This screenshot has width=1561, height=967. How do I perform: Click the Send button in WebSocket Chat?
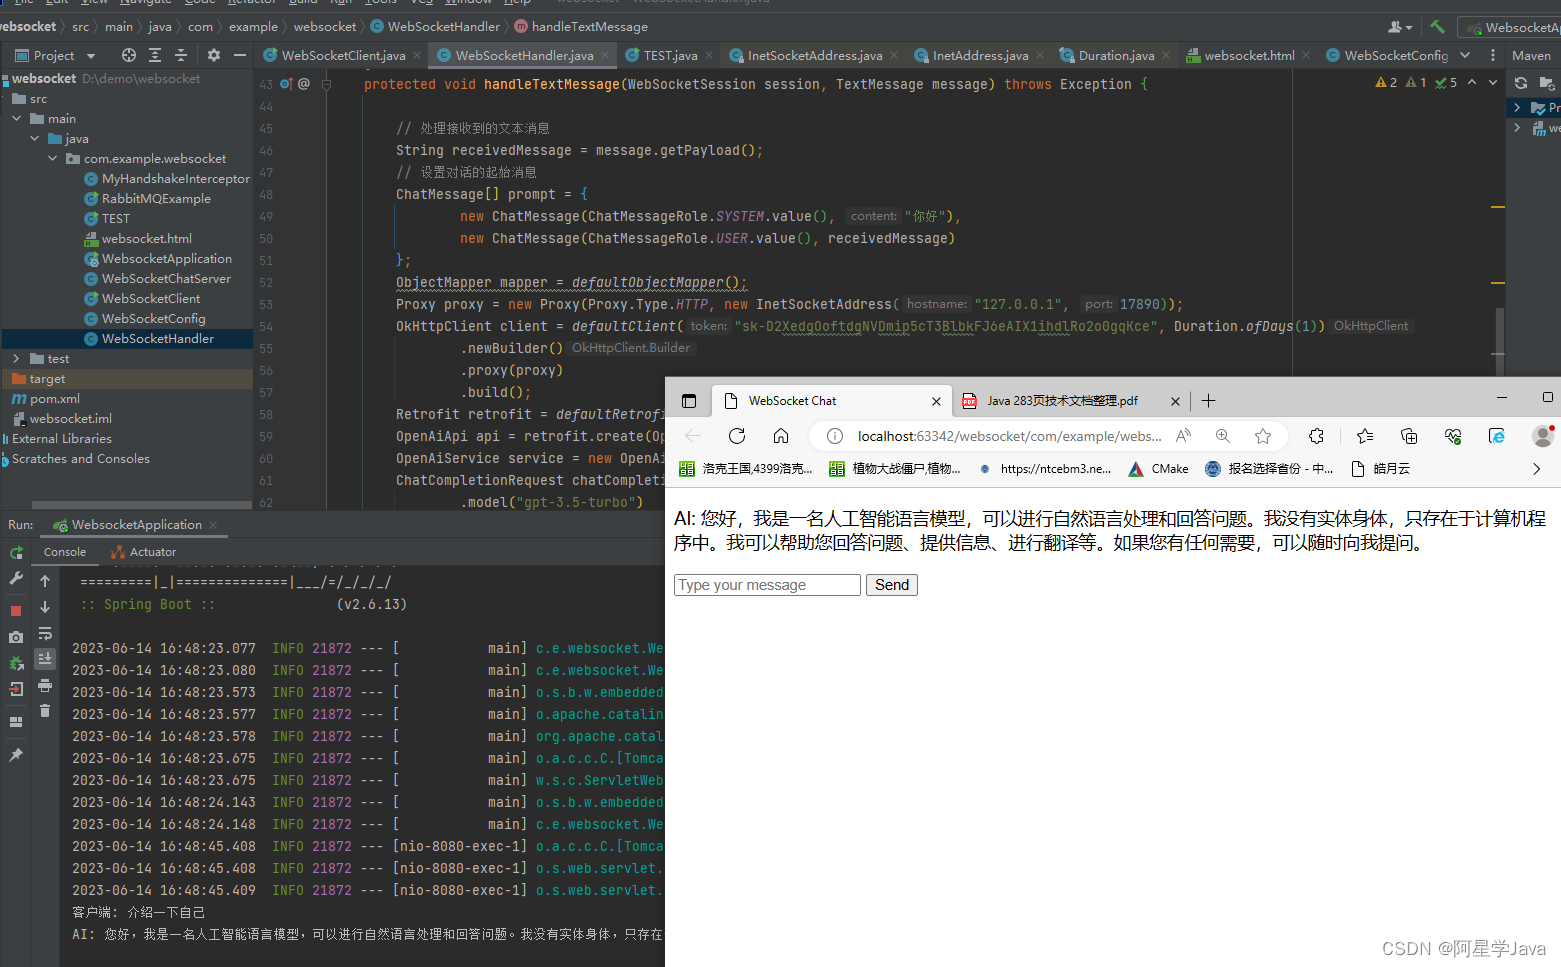click(x=891, y=585)
